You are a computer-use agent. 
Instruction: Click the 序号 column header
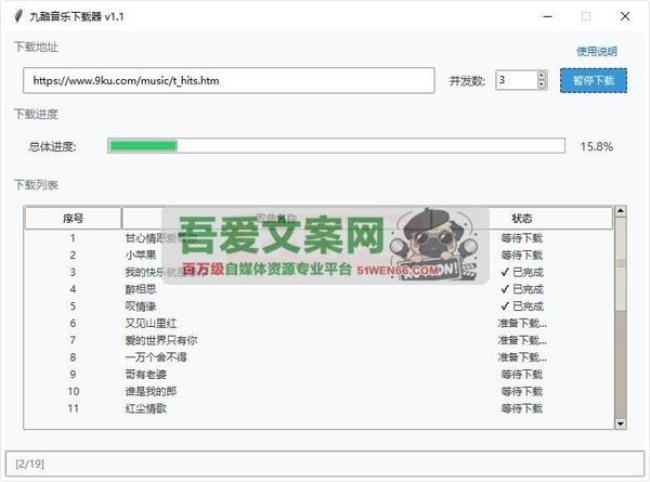(x=73, y=218)
